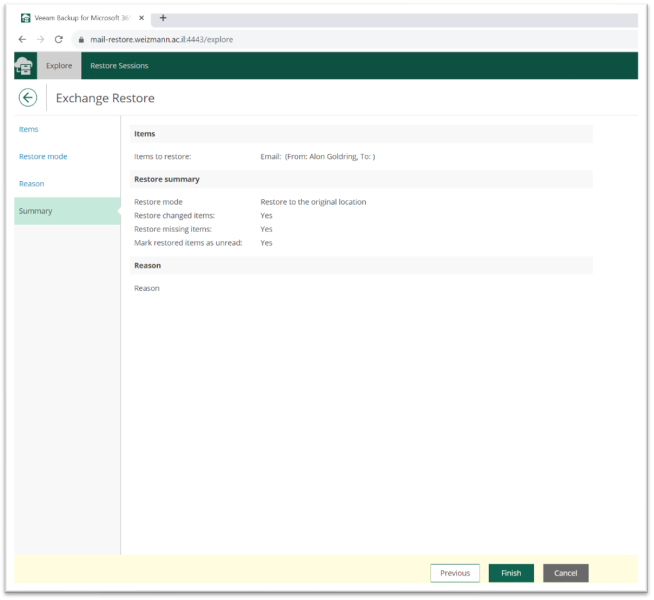Select the Veeam Backup for Microsoft 365 tab

[x=82, y=18]
